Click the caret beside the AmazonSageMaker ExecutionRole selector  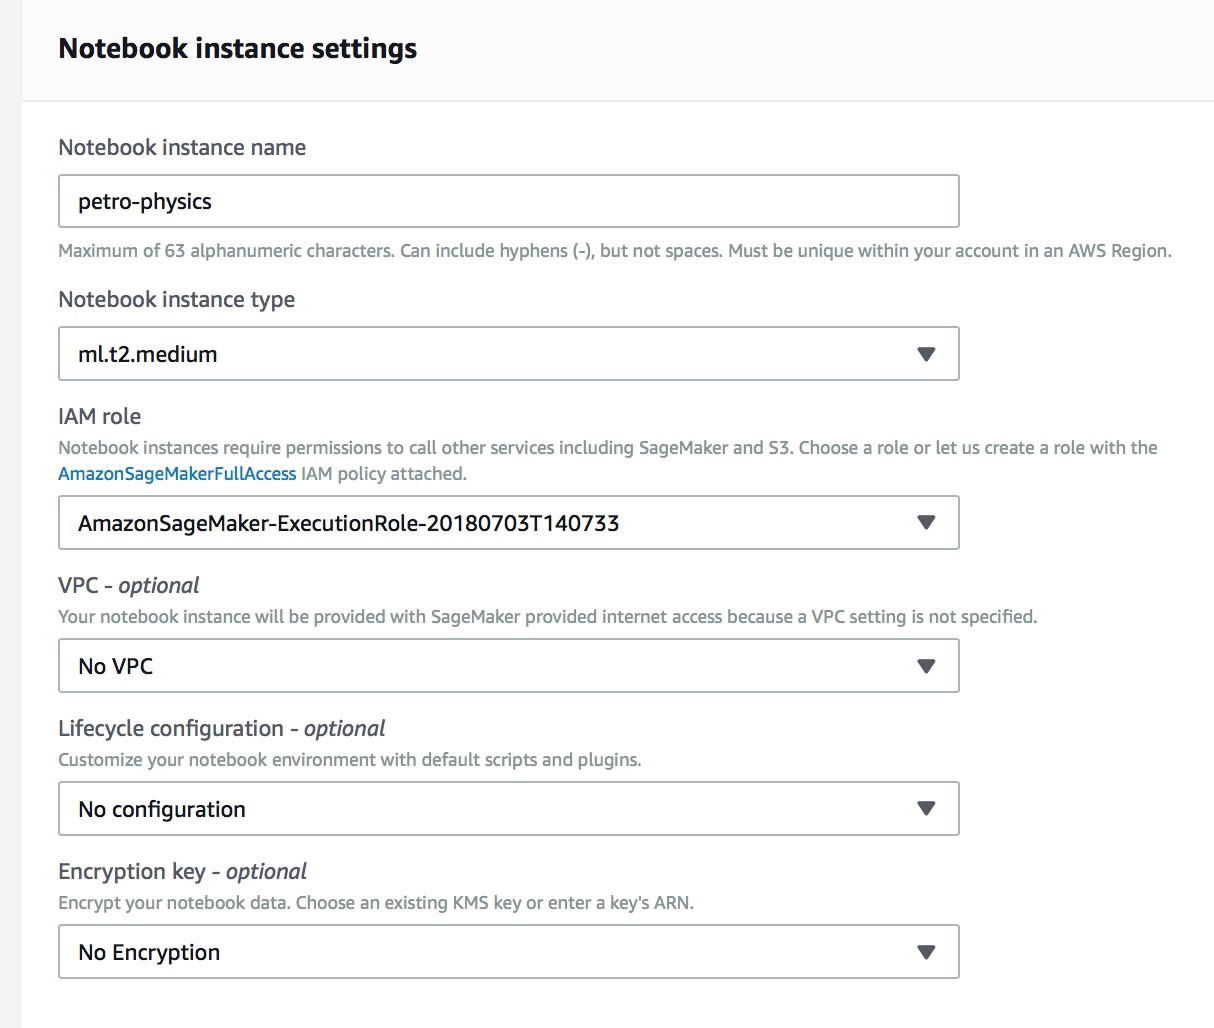(x=926, y=522)
